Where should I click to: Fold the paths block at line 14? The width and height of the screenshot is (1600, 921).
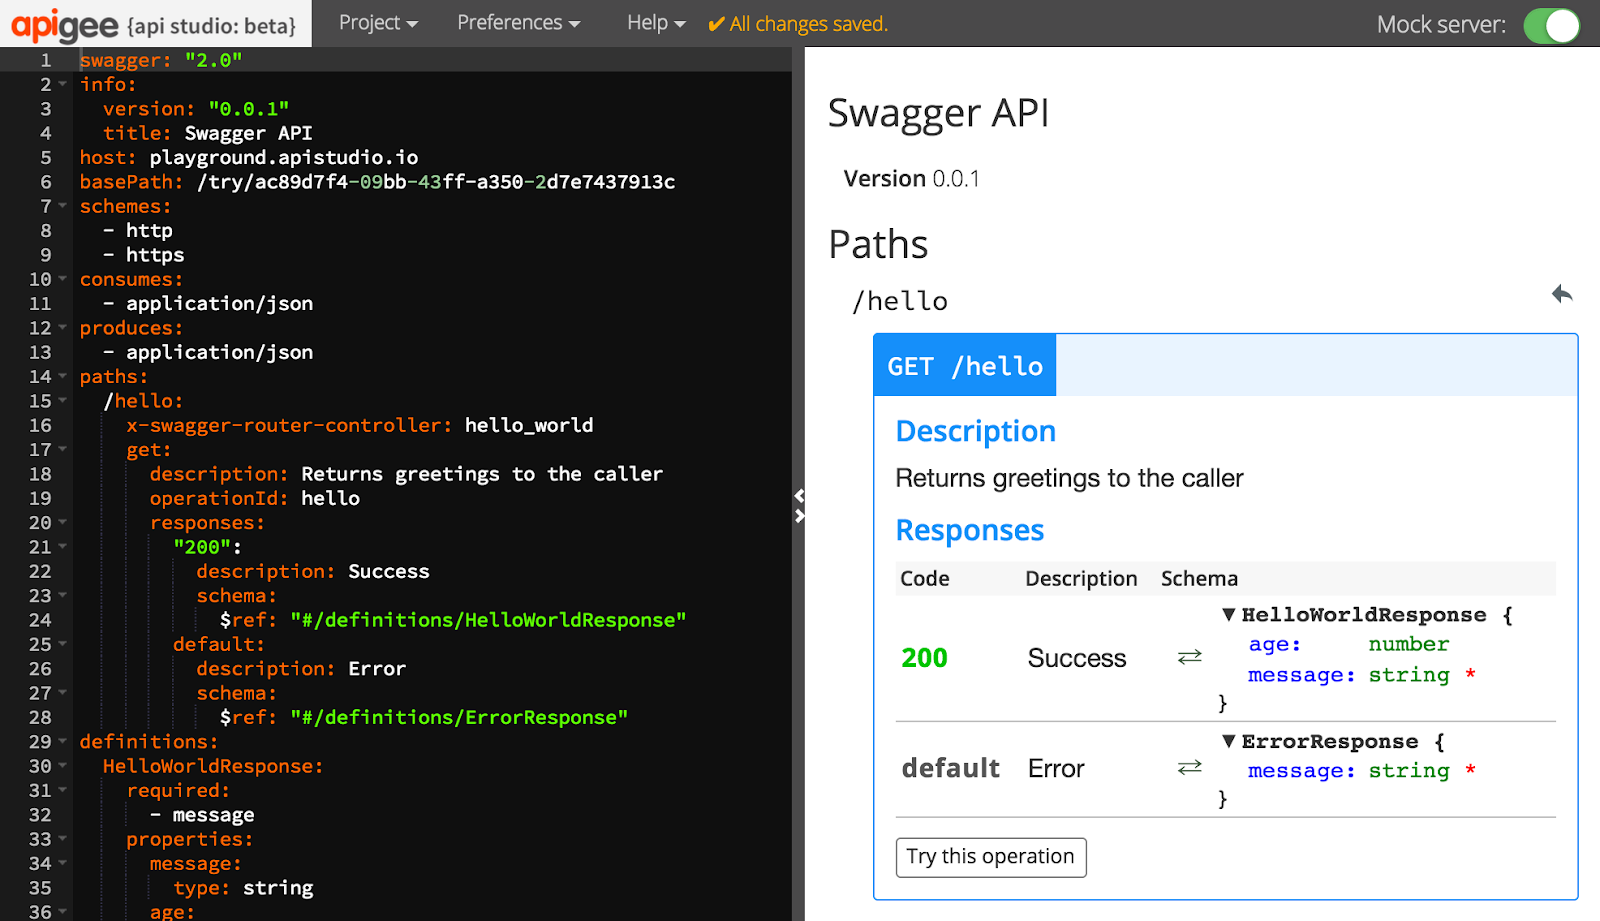click(63, 376)
